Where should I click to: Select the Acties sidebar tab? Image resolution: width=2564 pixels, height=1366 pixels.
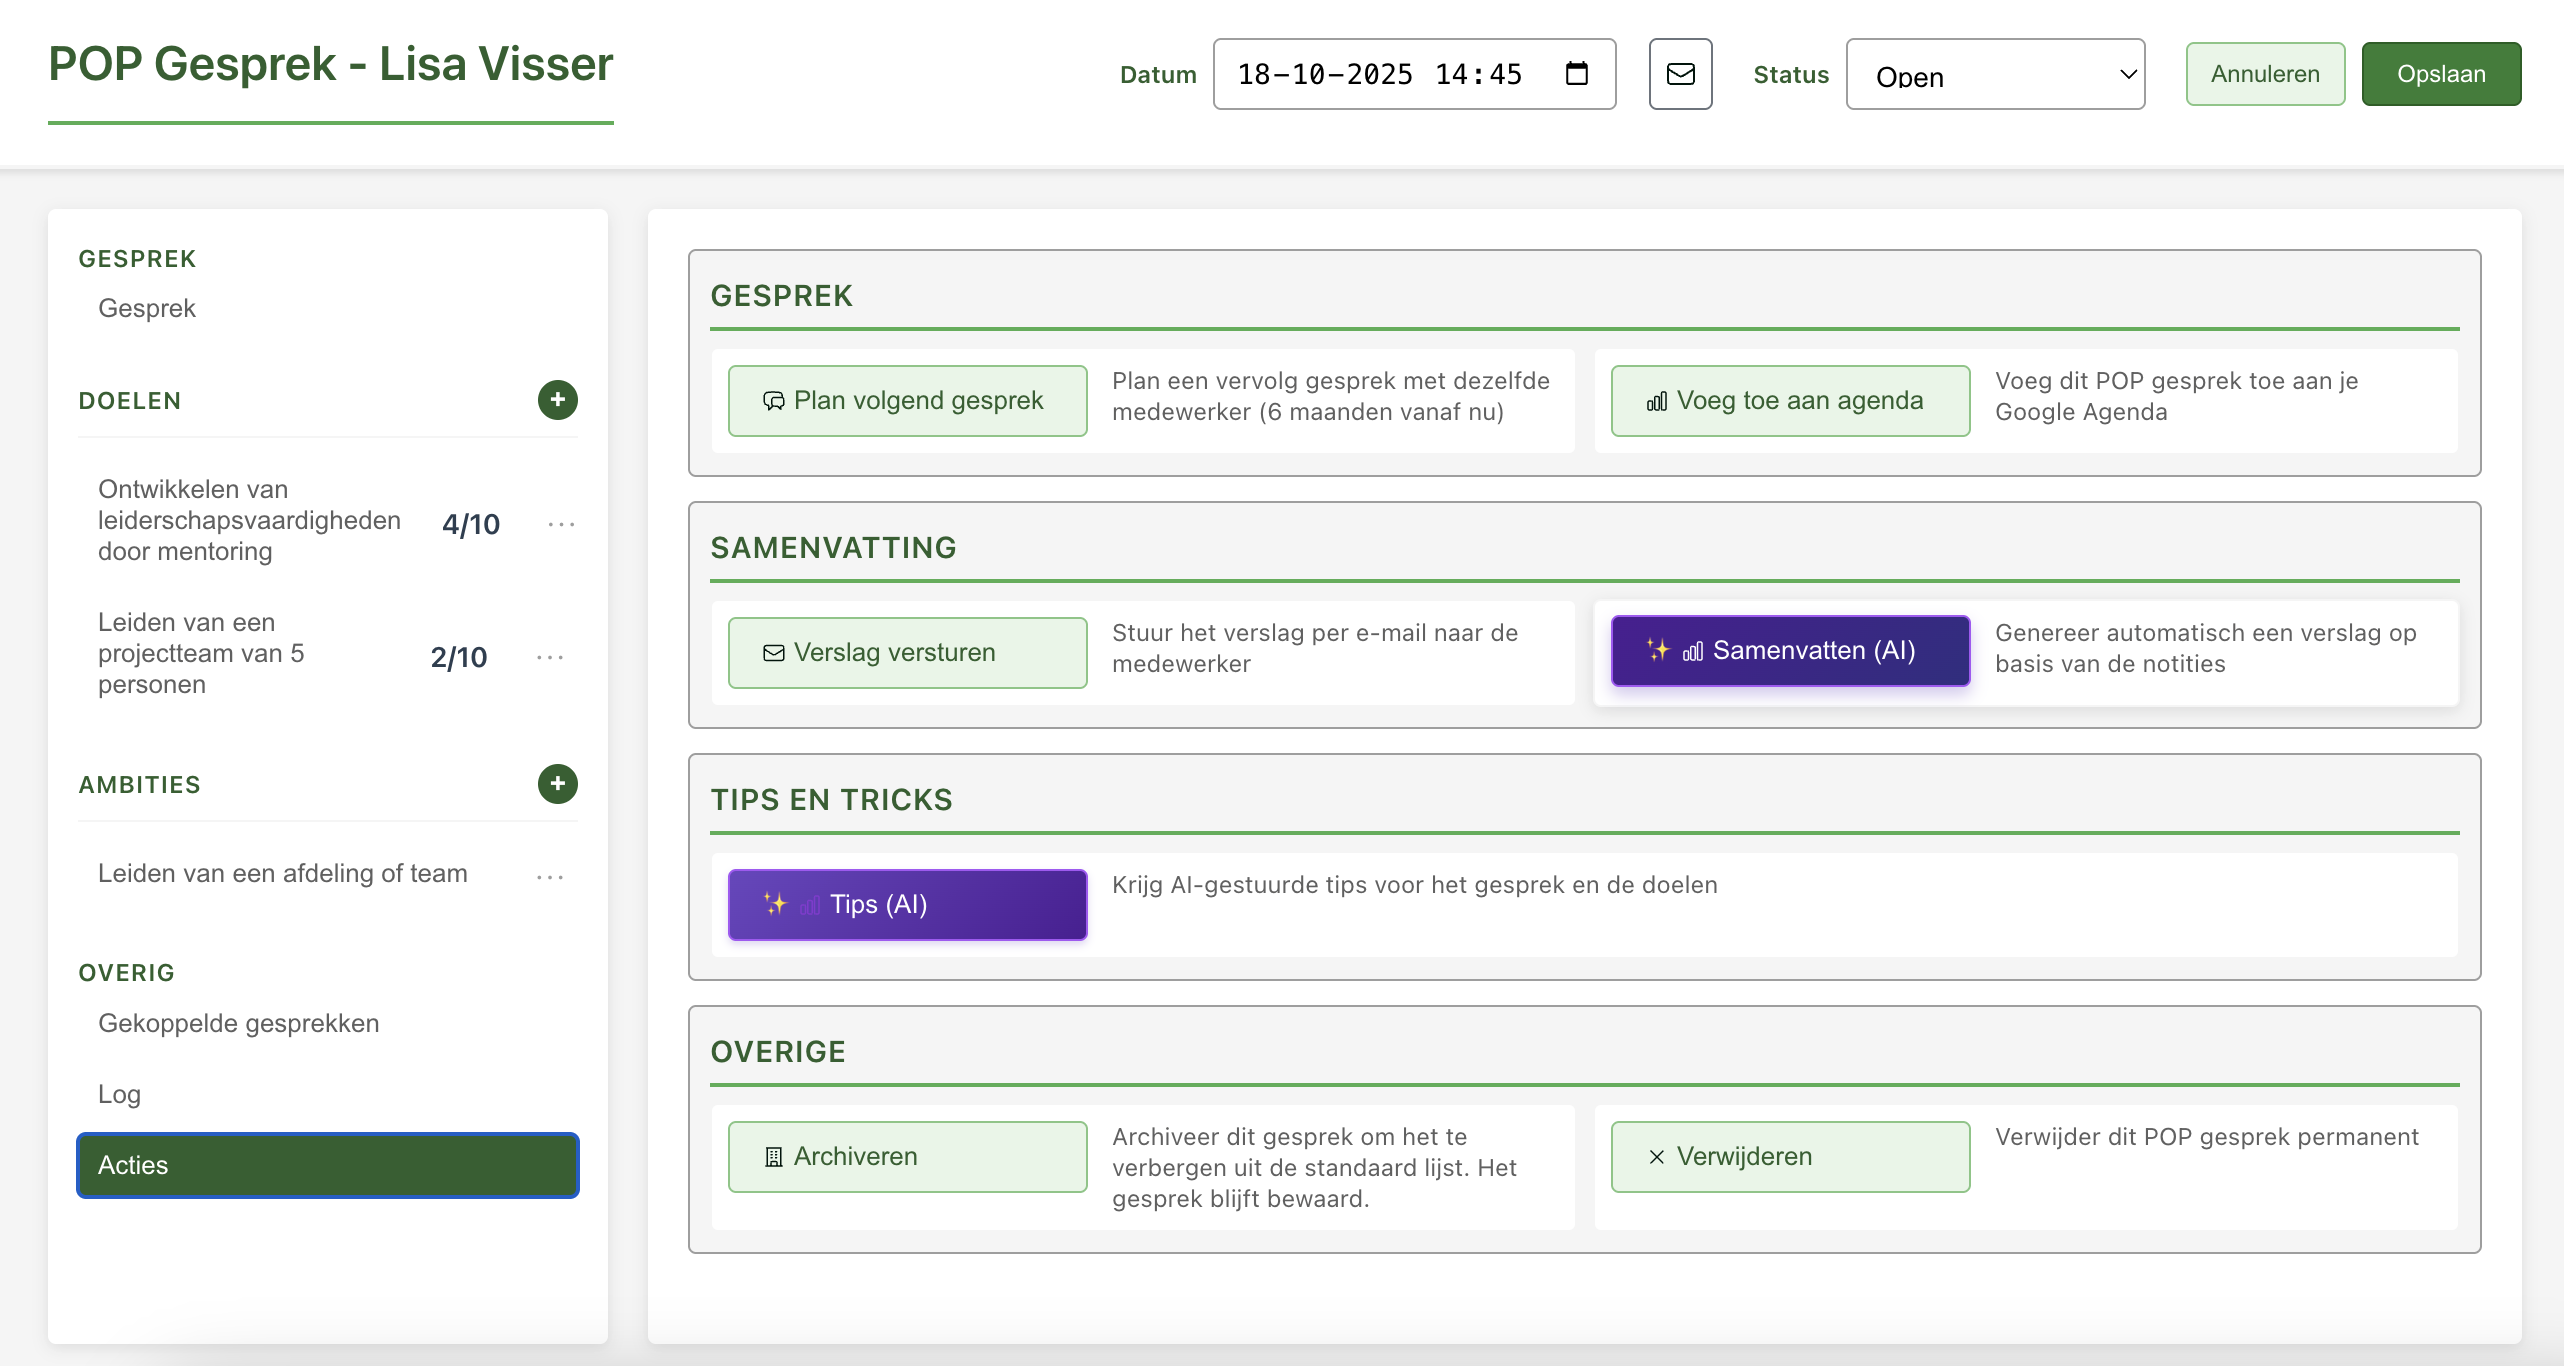click(x=328, y=1165)
